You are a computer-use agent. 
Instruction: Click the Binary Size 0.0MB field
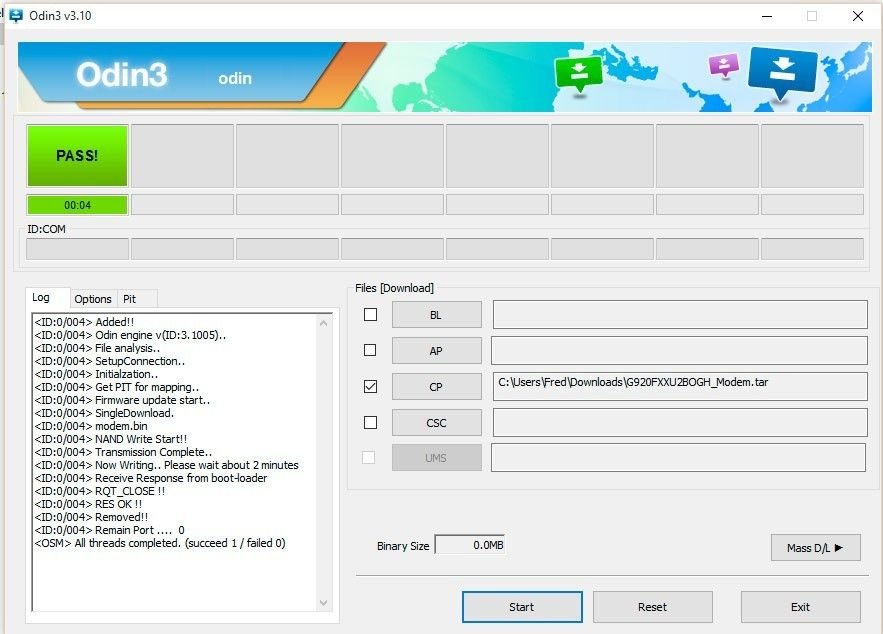(470, 545)
